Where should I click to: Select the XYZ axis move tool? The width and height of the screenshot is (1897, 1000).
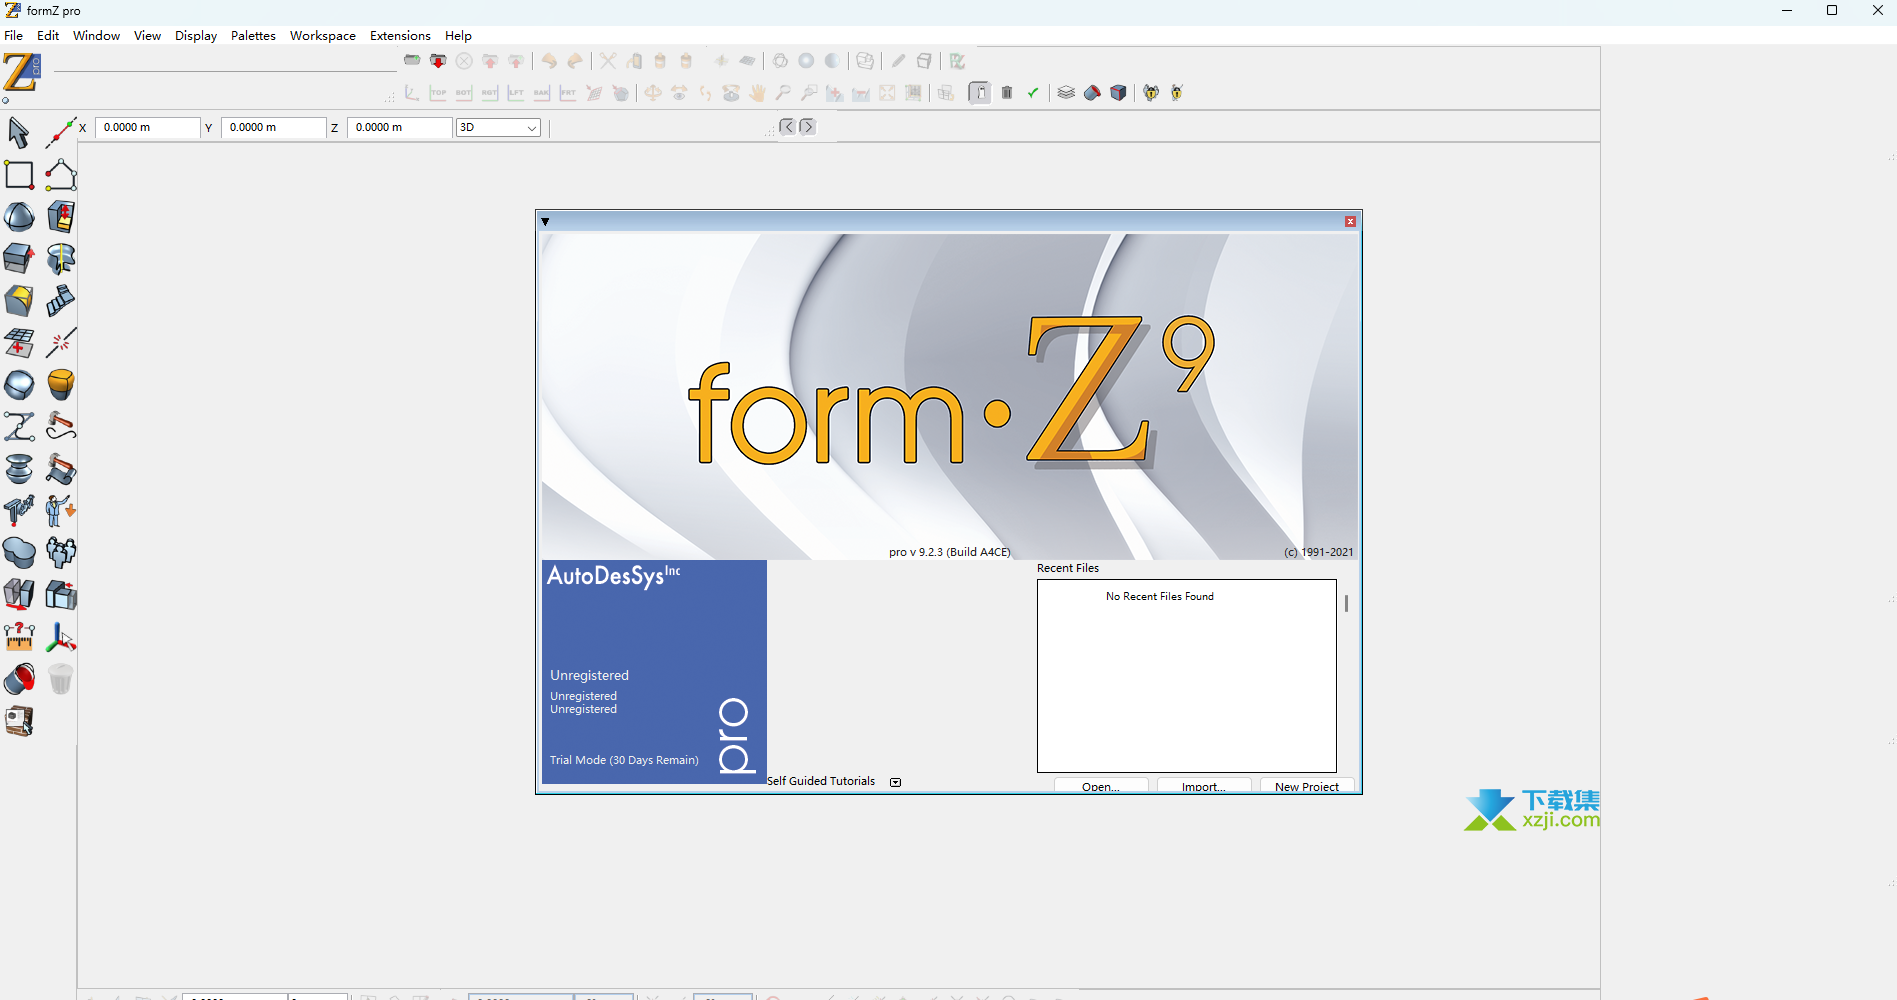click(61, 636)
